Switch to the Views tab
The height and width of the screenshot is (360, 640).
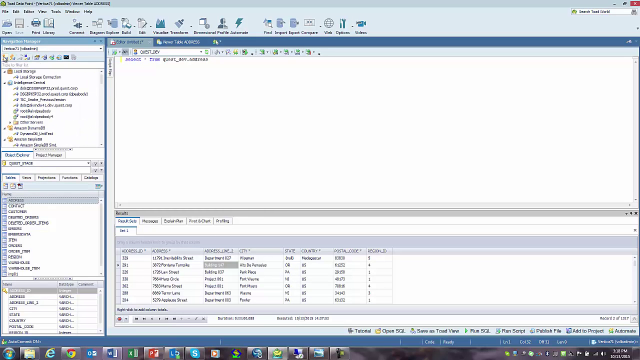pyautogui.click(x=27, y=178)
